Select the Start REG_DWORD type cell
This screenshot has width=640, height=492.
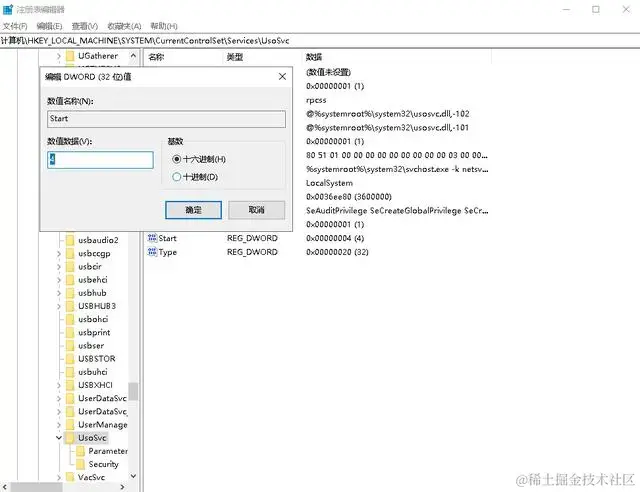click(252, 238)
